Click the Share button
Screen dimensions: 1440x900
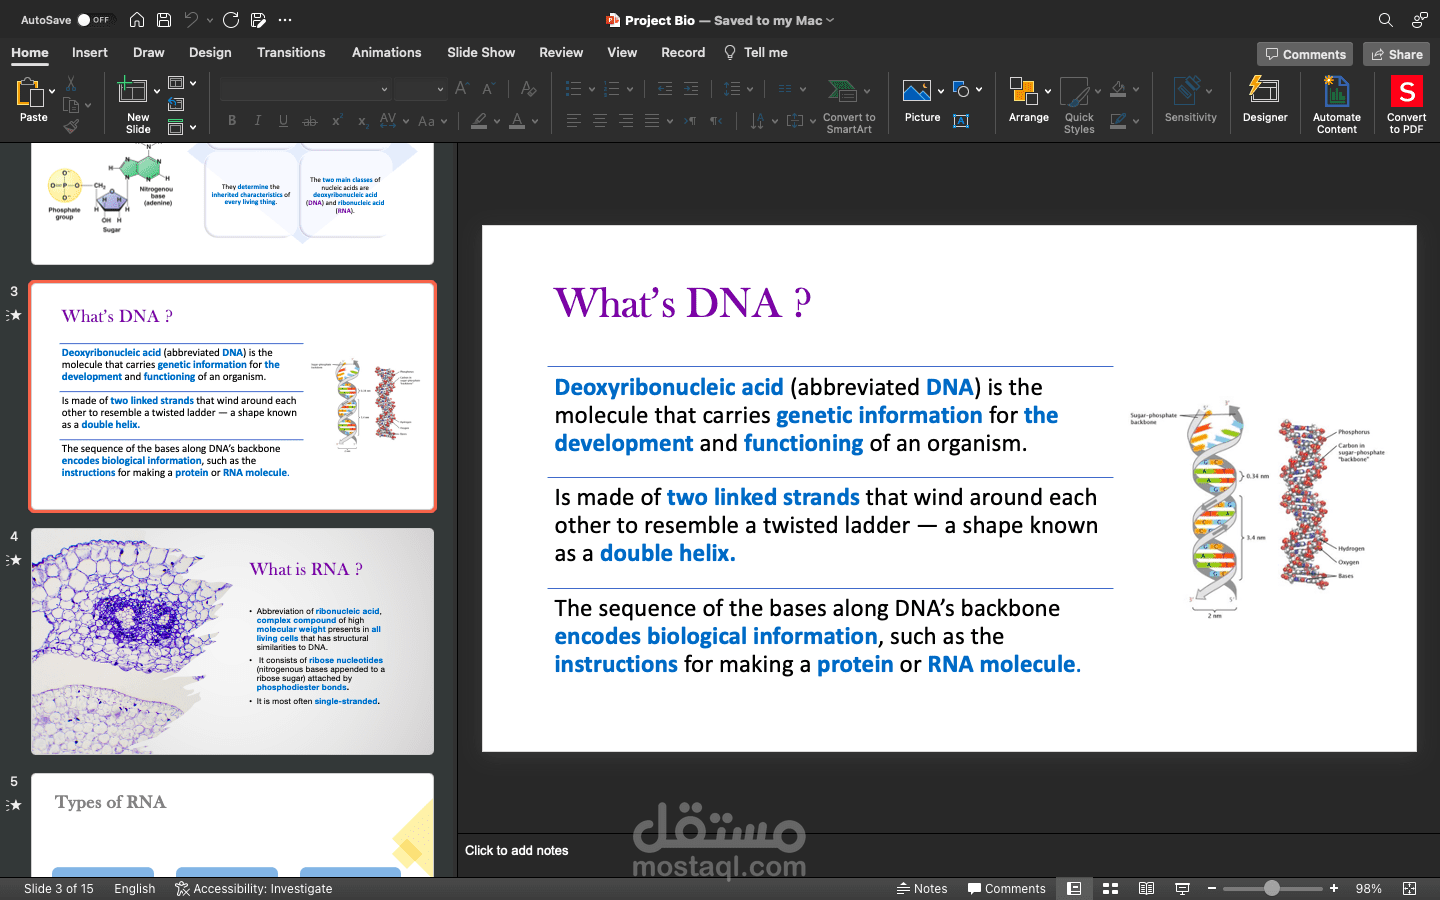click(x=1396, y=54)
